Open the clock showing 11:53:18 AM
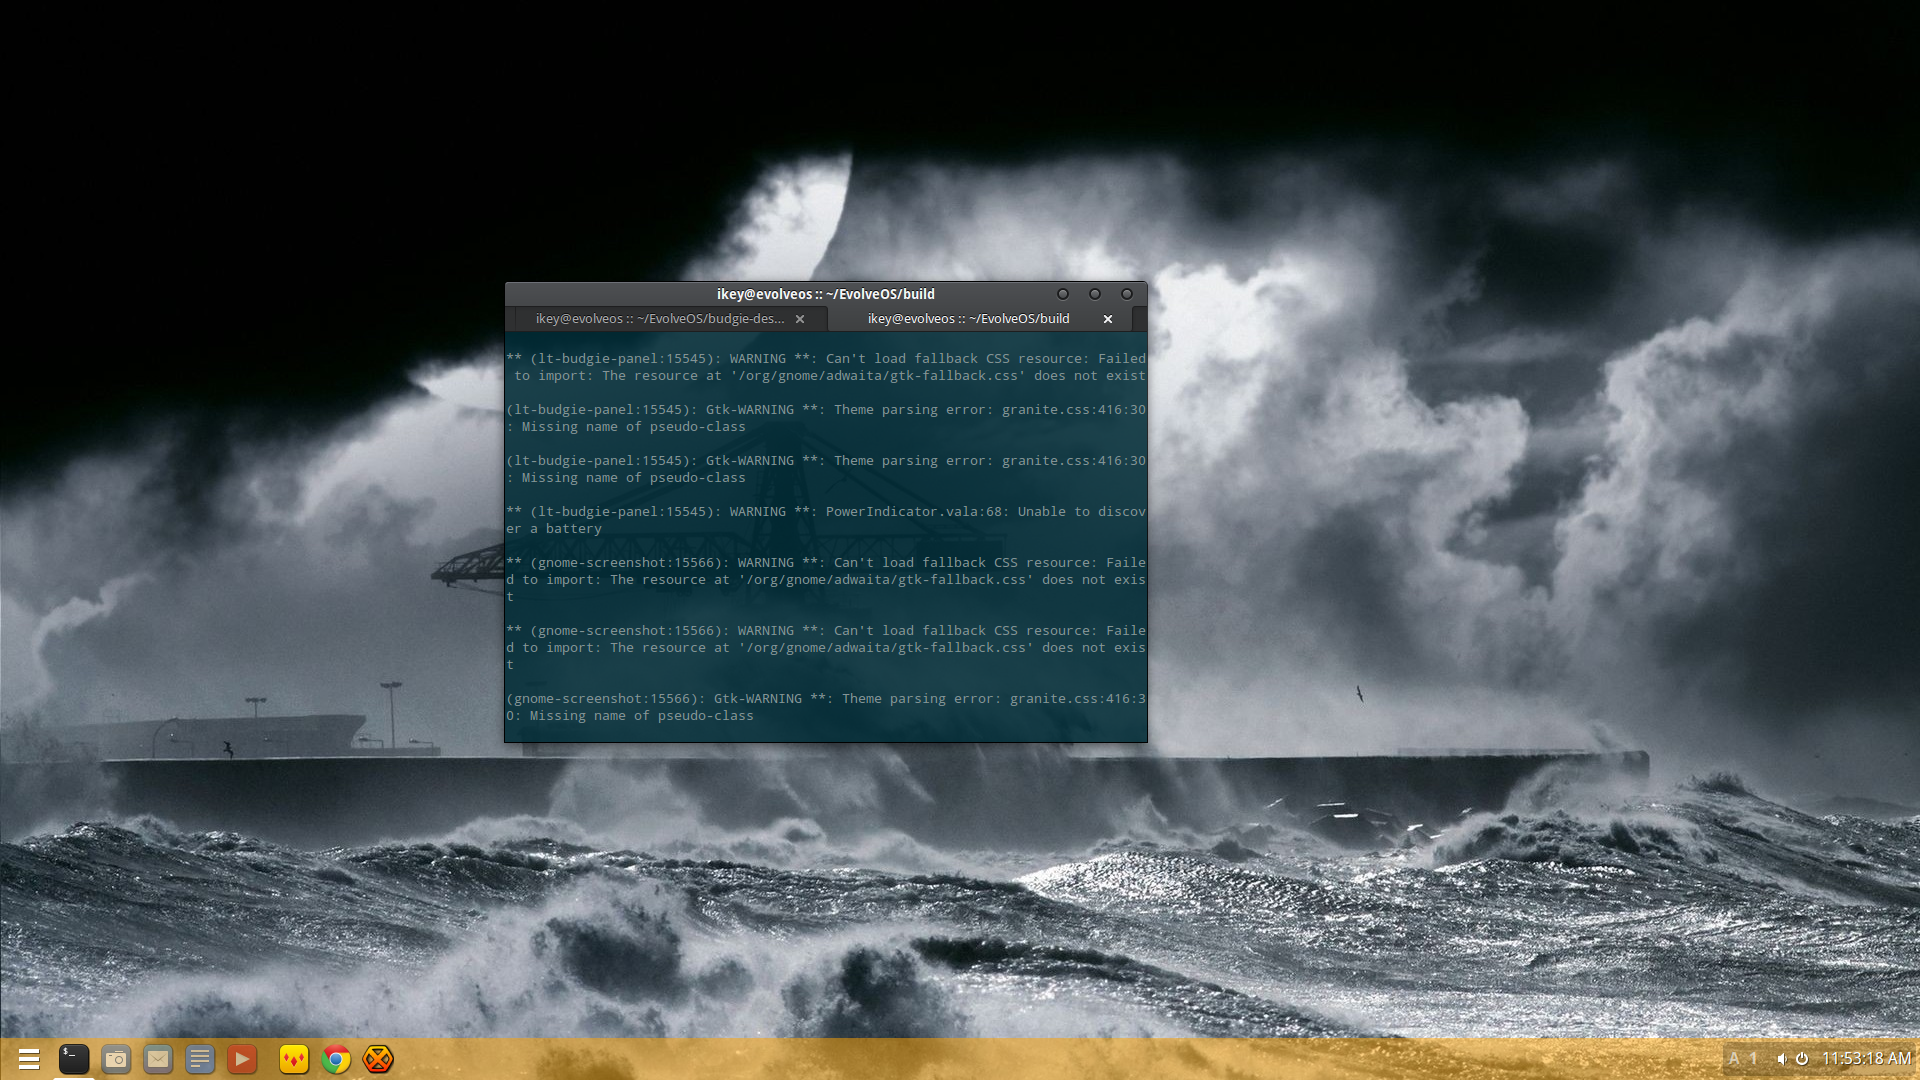This screenshot has width=1920, height=1080. [1866, 1058]
